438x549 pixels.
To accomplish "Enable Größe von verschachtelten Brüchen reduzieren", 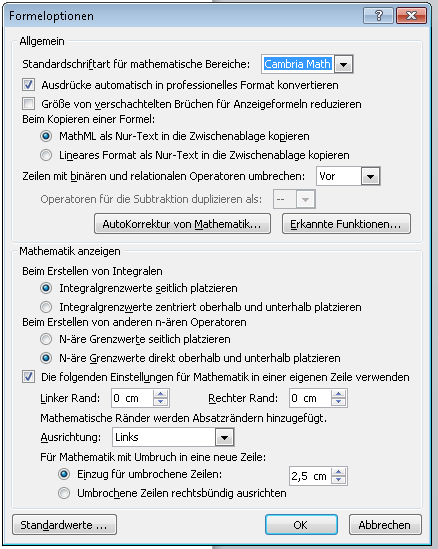I will point(28,104).
